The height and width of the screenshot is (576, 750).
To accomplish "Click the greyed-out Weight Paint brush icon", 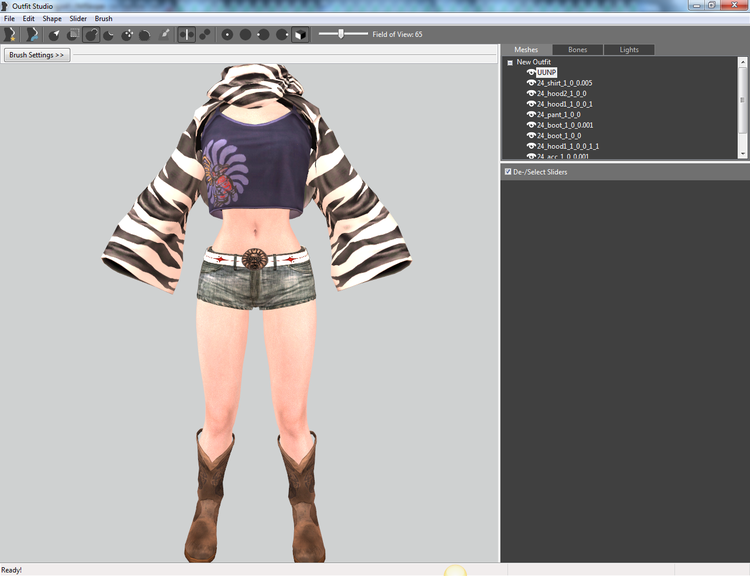I will coord(164,34).
